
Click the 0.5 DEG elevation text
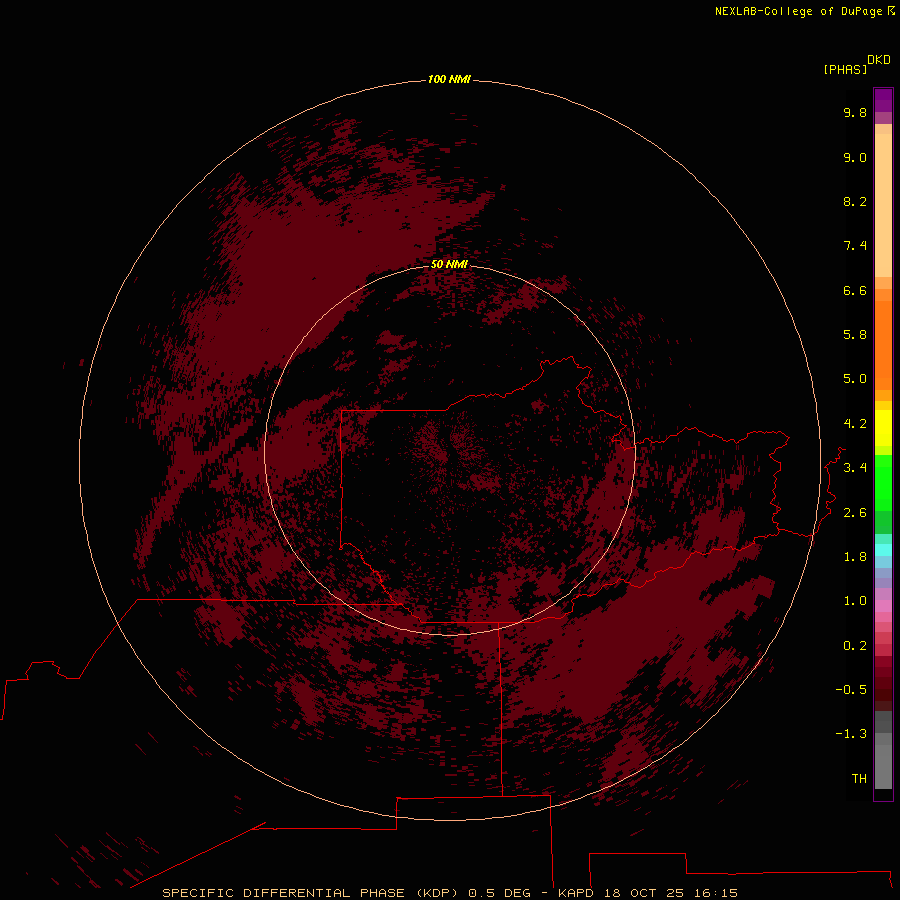point(499,893)
